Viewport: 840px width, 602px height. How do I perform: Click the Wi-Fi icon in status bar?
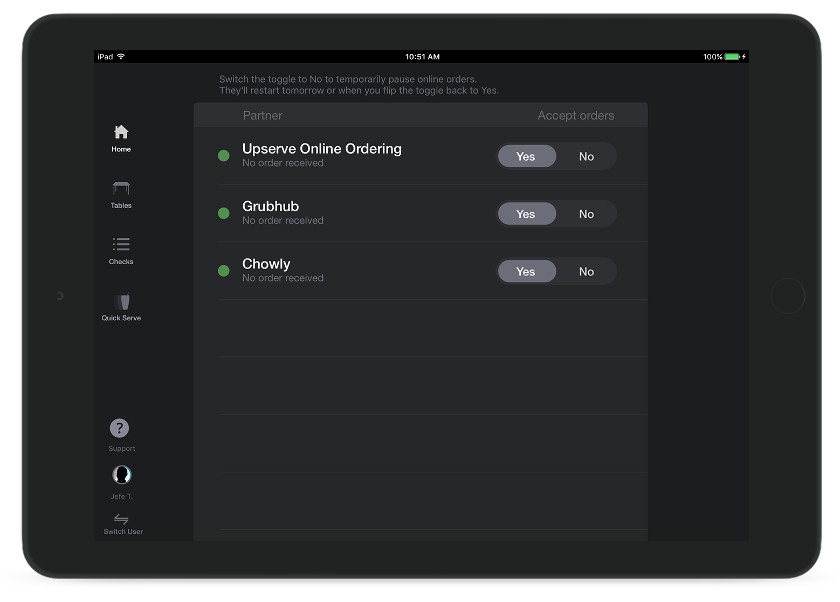click(121, 56)
